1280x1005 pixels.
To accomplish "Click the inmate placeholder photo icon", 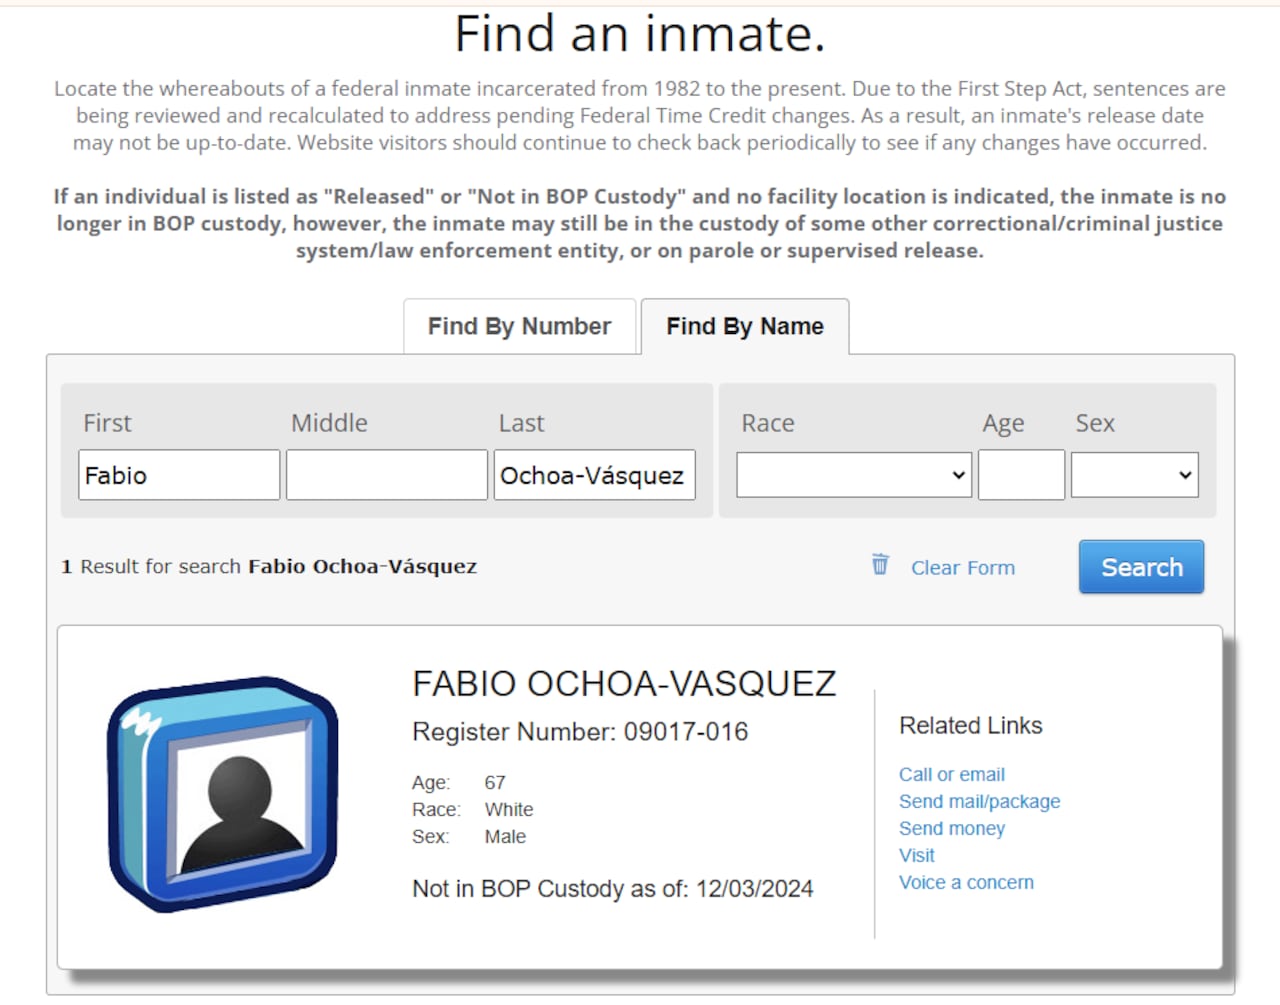I will (x=223, y=794).
